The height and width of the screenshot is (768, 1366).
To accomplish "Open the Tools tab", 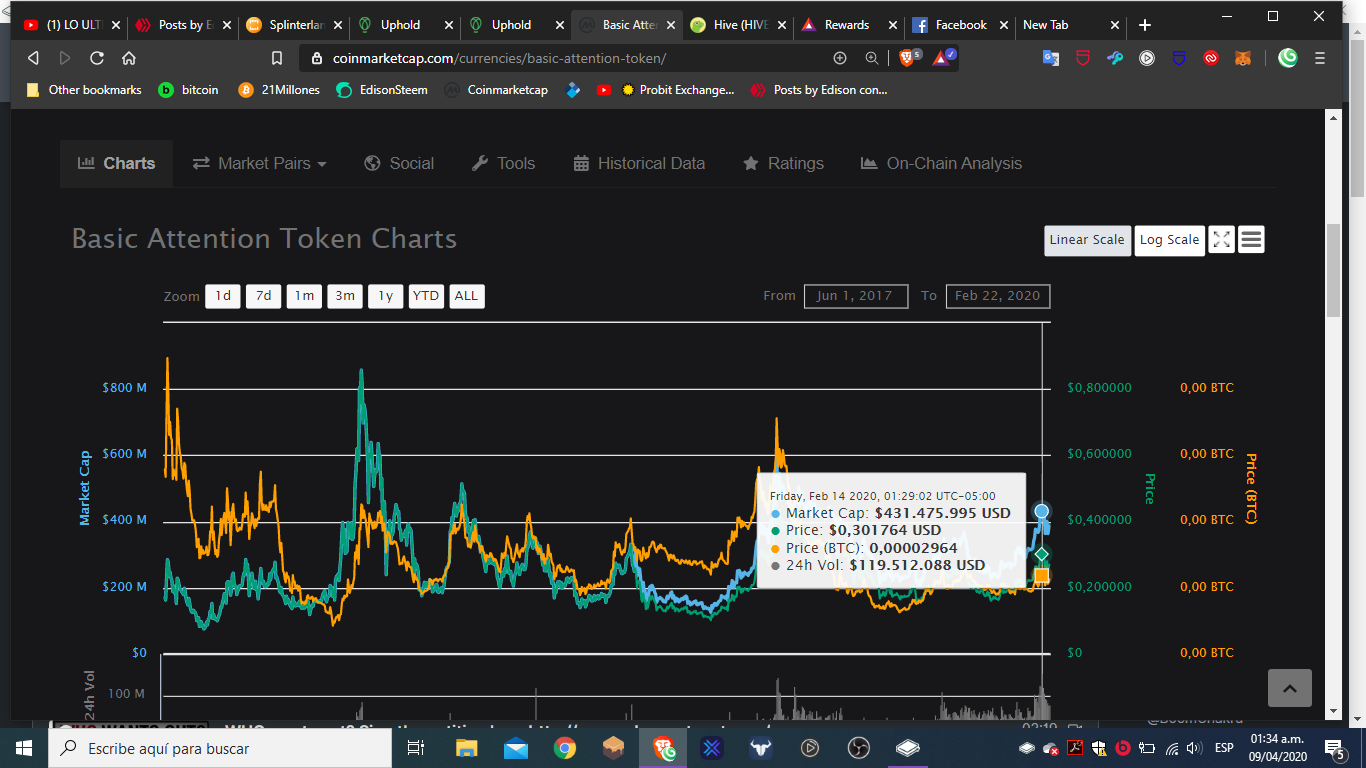I will (x=503, y=163).
